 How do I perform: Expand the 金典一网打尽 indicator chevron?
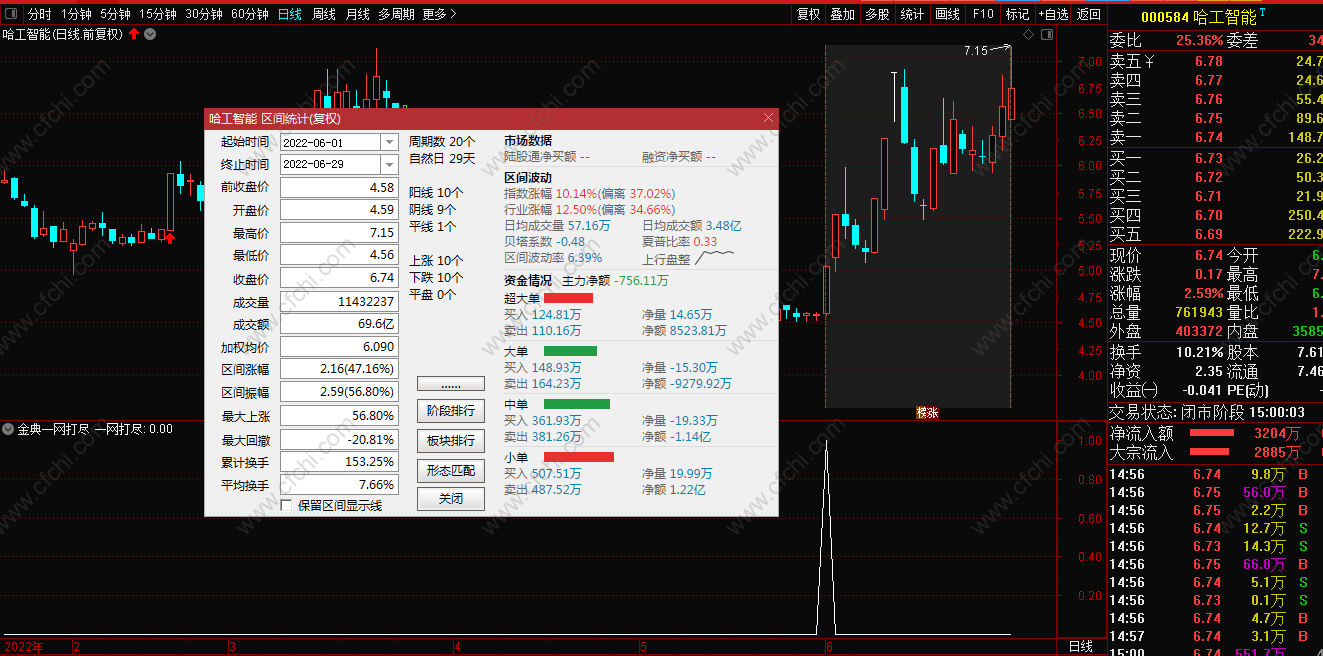(8, 429)
